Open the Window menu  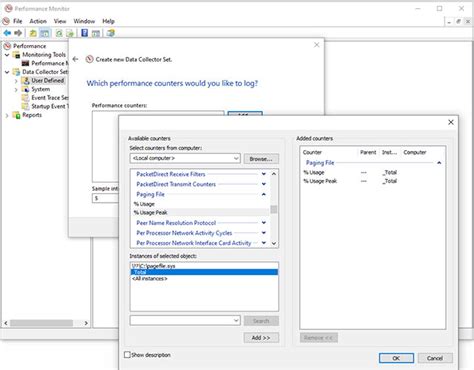pos(84,21)
